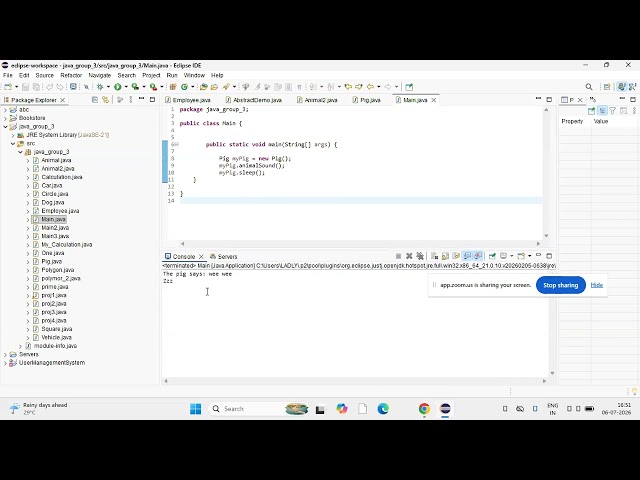Click the New Java Class icon
The width and height of the screenshot is (640, 480).
tap(184, 87)
